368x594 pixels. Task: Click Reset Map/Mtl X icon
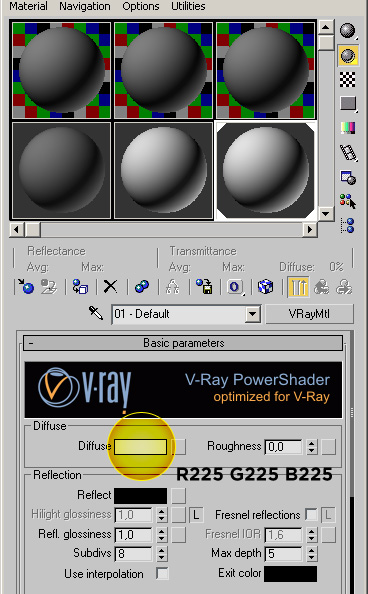(111, 287)
